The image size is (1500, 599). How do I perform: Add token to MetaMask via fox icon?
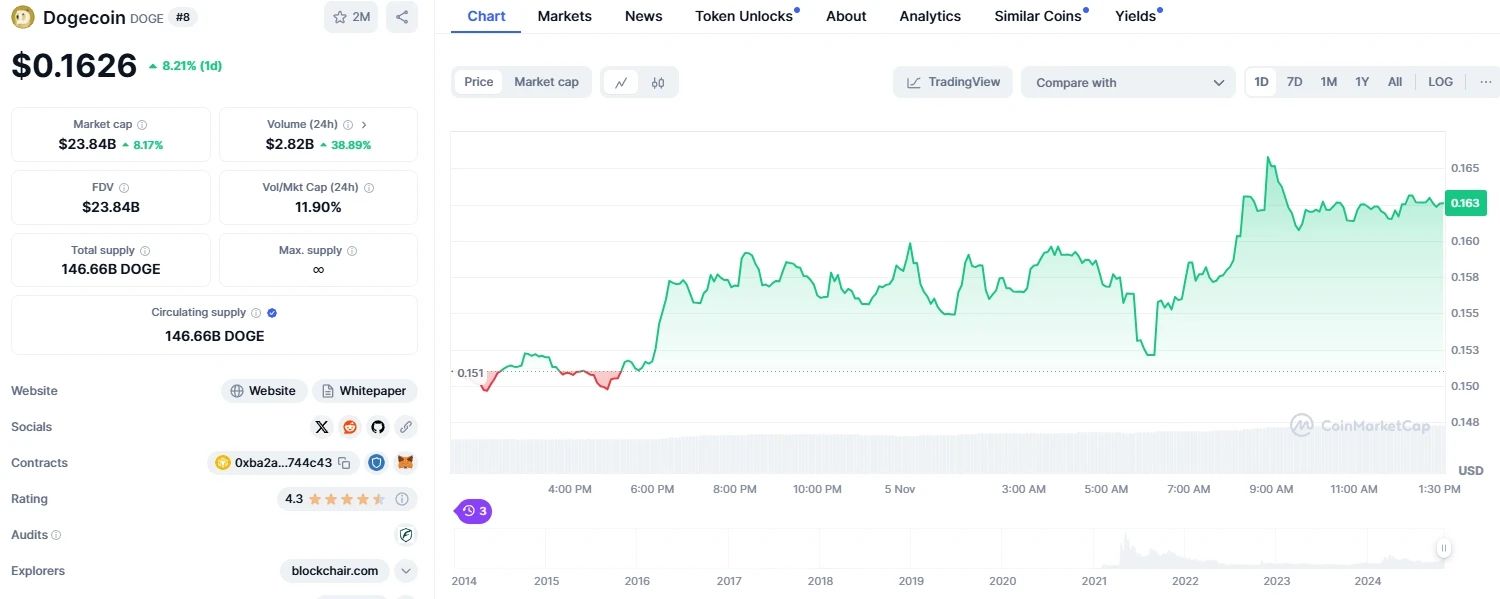click(x=405, y=463)
